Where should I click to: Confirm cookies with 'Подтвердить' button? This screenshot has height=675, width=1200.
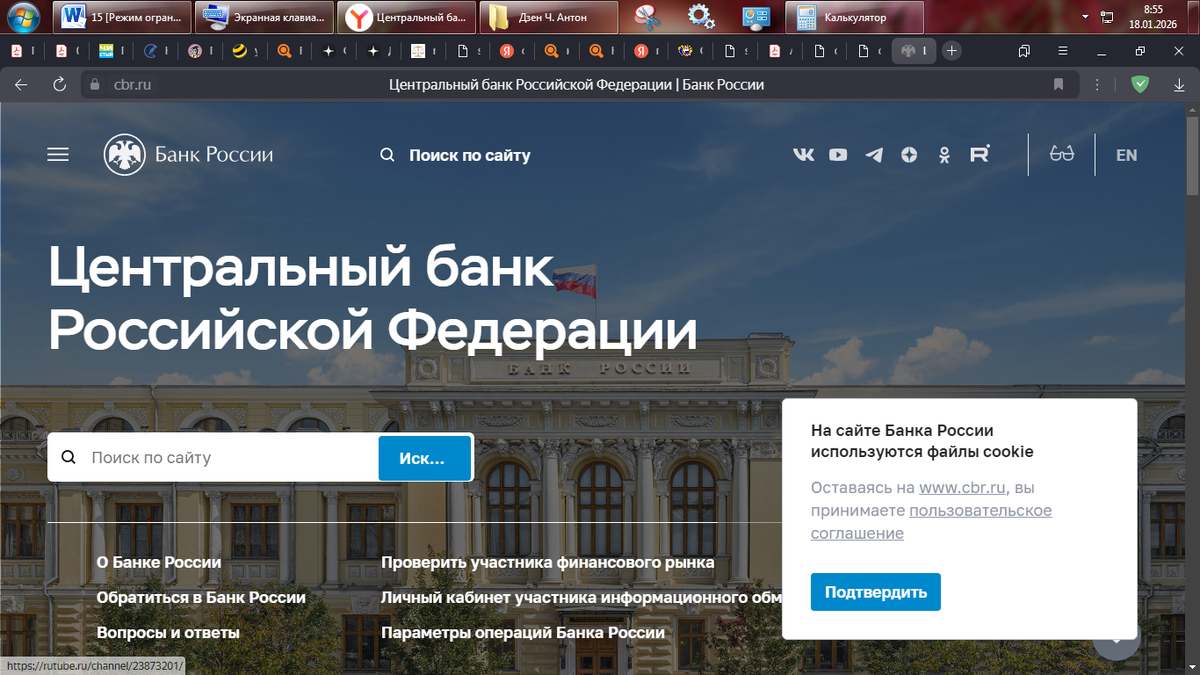[x=876, y=592]
